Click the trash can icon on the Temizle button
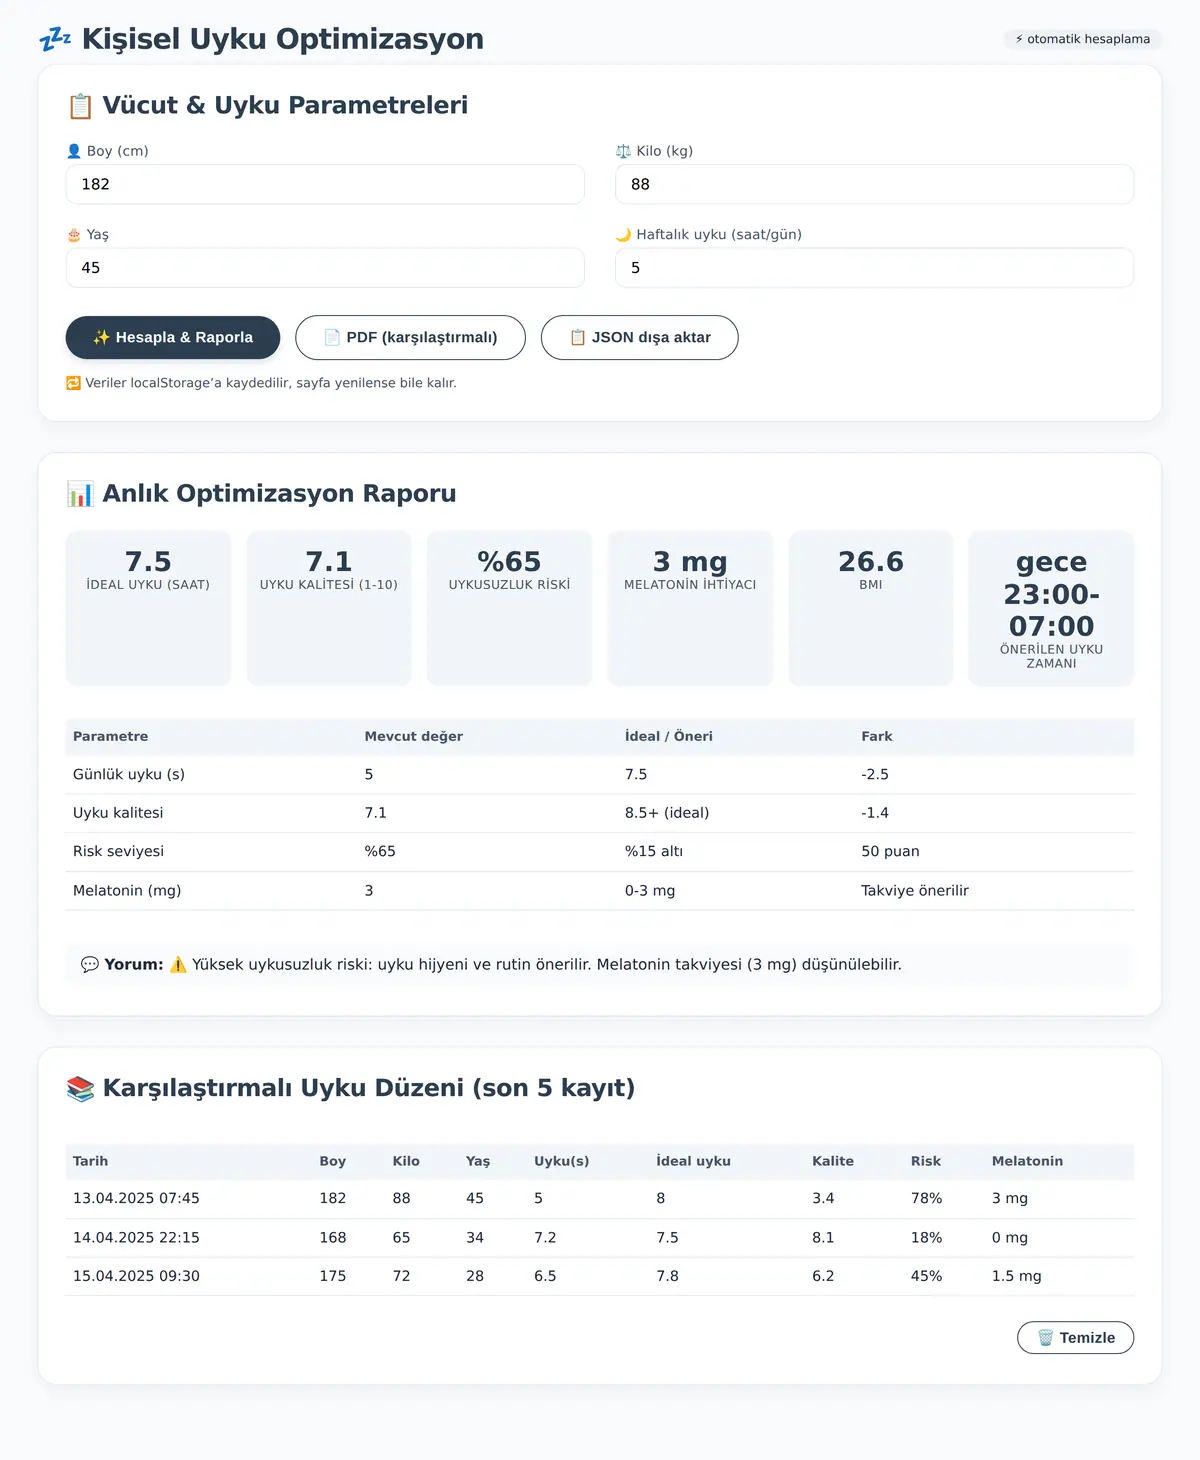 [1045, 1338]
